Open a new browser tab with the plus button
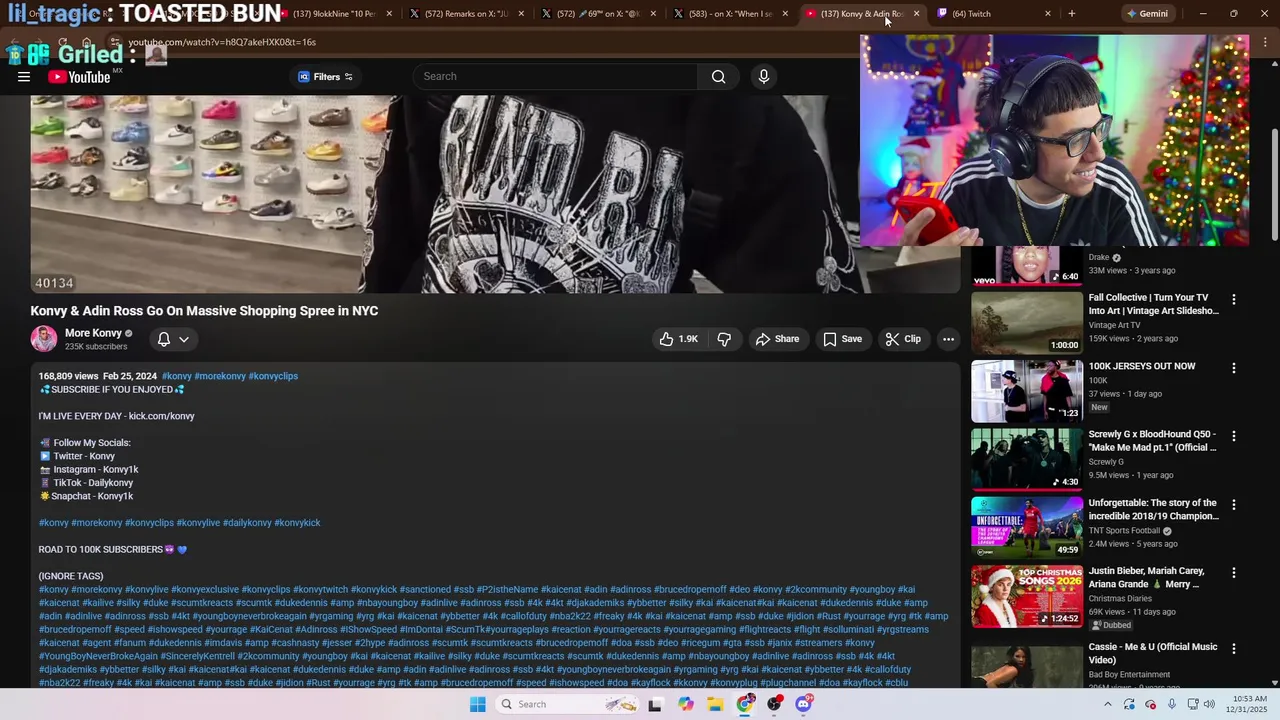Viewport: 1280px width, 720px height. [1071, 14]
